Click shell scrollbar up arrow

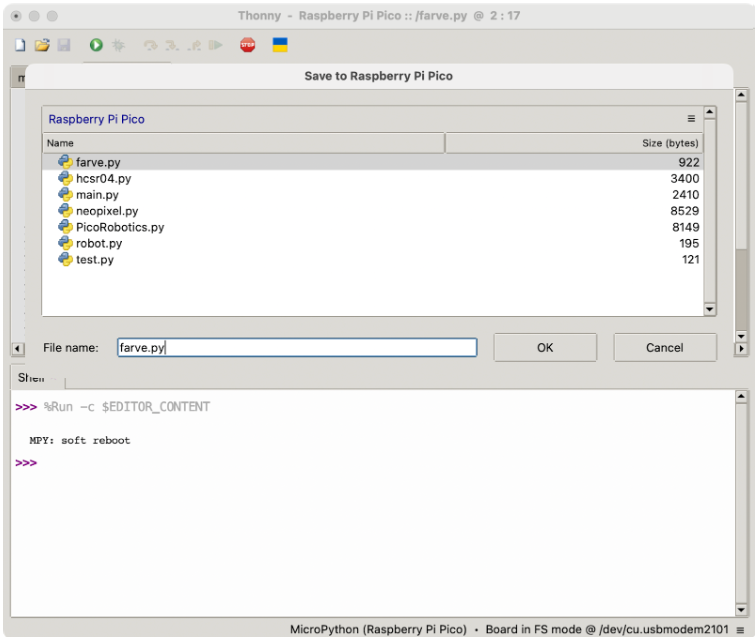point(741,396)
